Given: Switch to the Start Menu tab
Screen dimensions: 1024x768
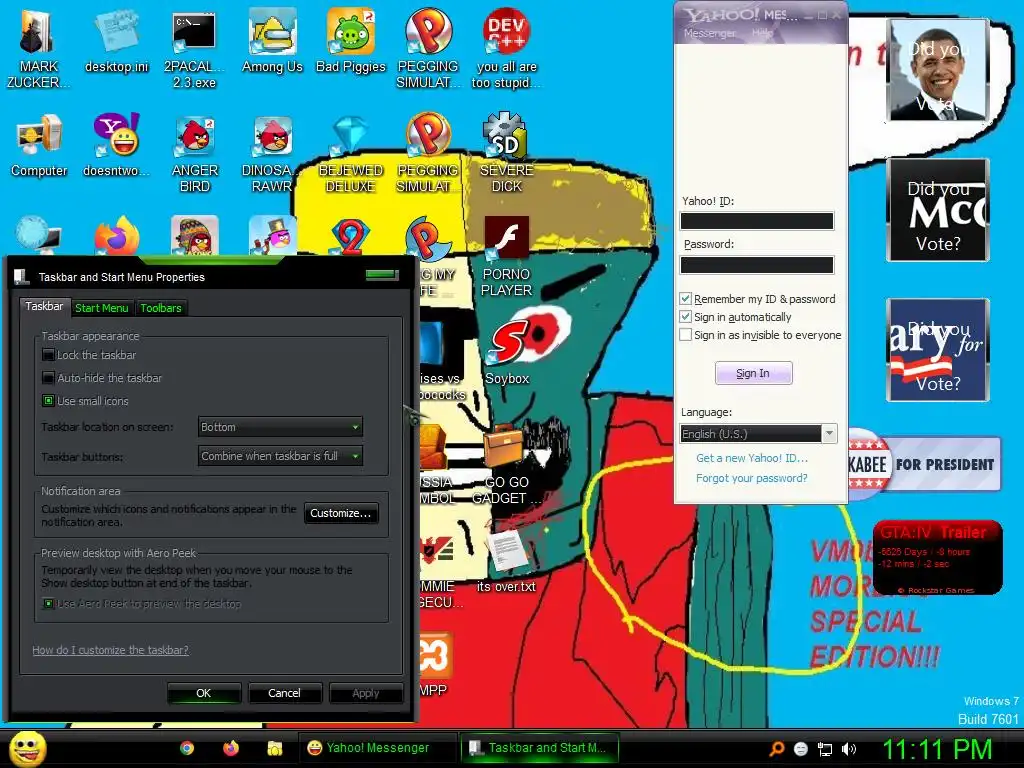Looking at the screenshot, I should point(101,308).
